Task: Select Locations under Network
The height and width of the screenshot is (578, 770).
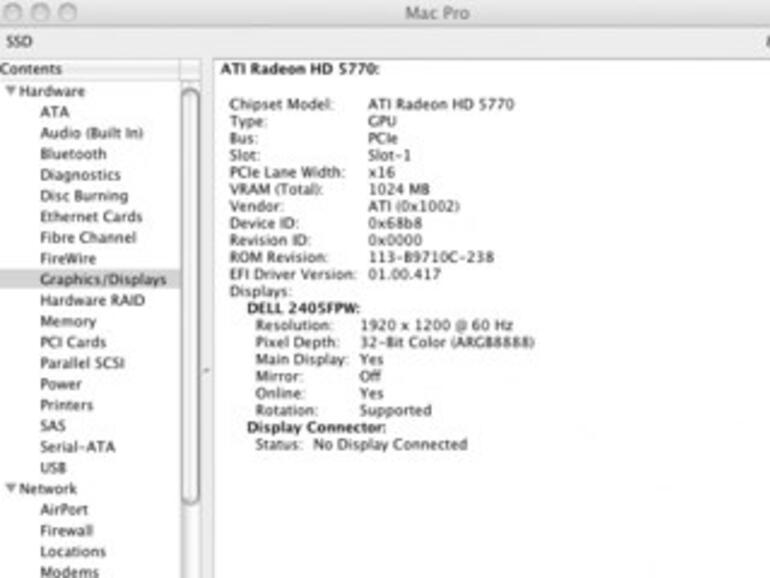Action: tap(73, 551)
